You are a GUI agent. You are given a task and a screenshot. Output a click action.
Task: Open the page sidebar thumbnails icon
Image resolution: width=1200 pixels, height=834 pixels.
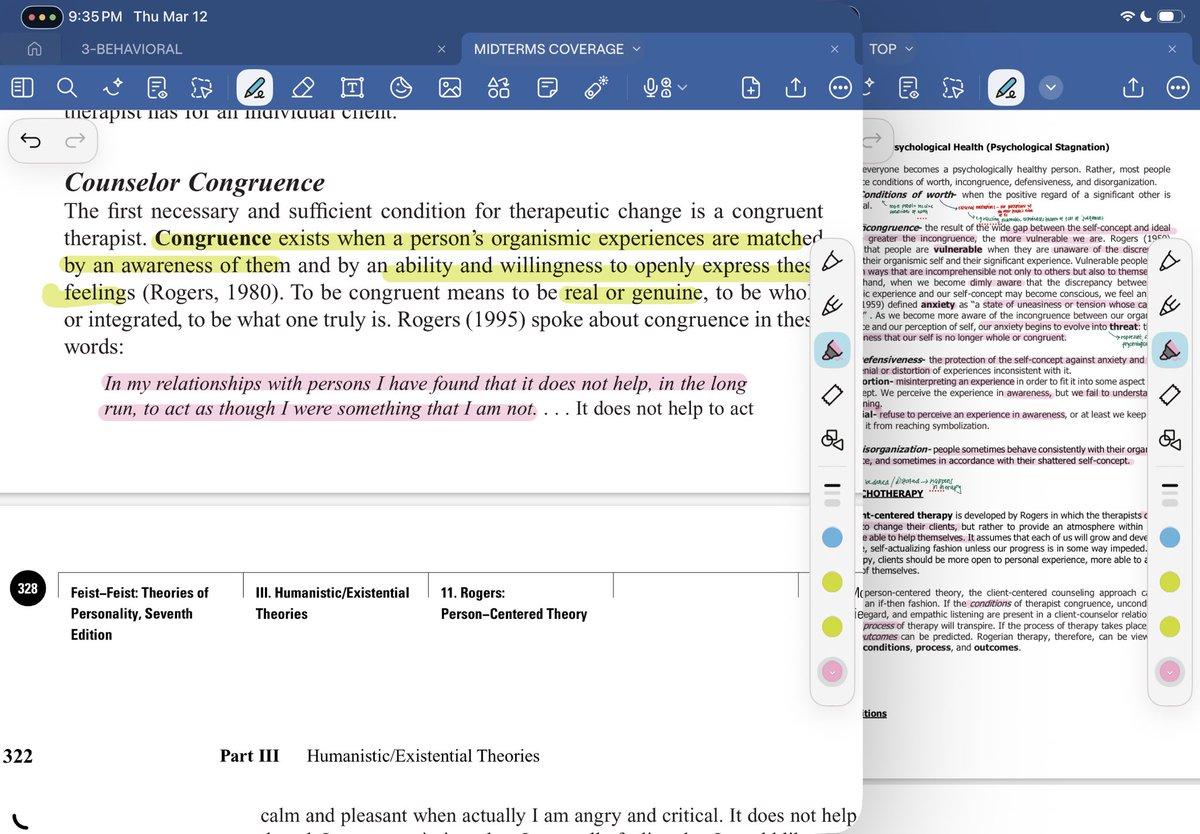click(x=22, y=88)
